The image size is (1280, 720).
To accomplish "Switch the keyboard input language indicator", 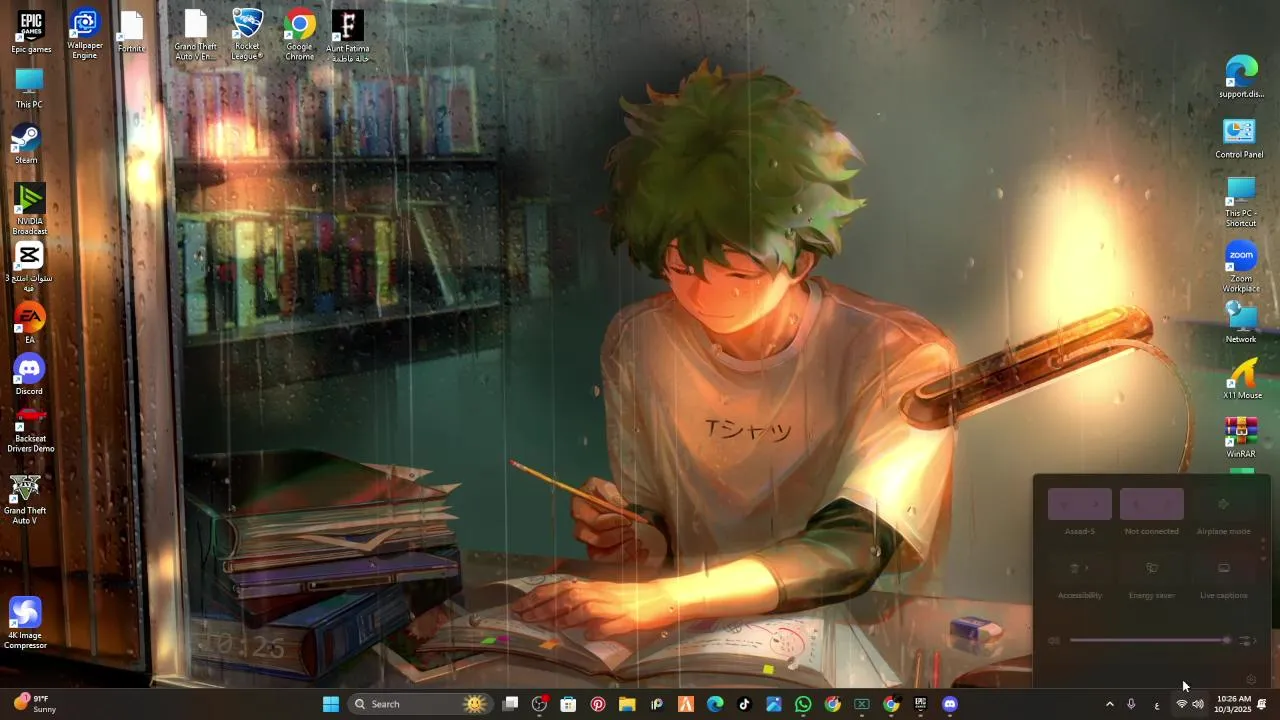I will click(x=1157, y=705).
